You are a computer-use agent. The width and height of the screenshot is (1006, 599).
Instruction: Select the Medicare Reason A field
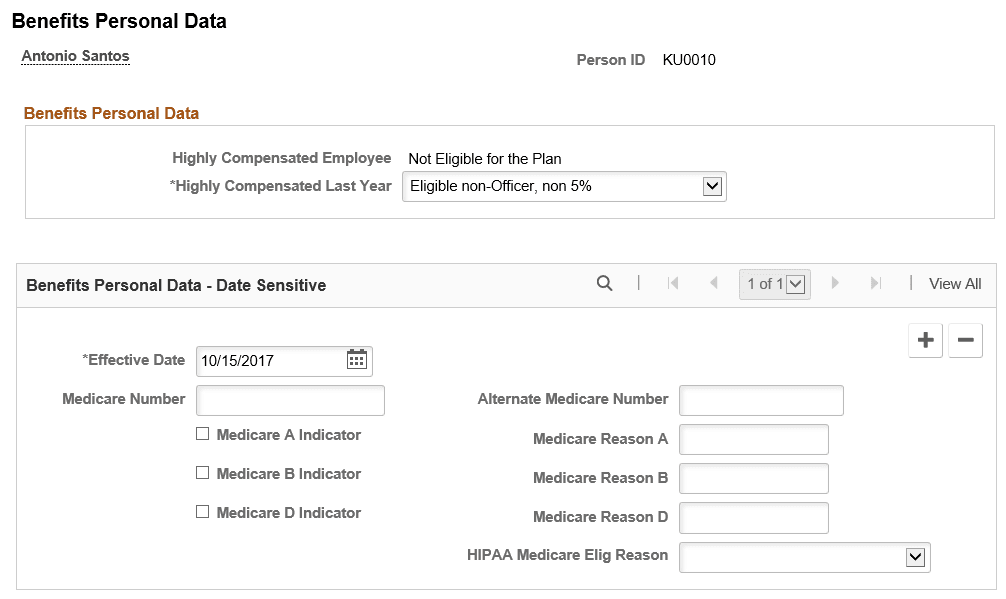[x=753, y=439]
